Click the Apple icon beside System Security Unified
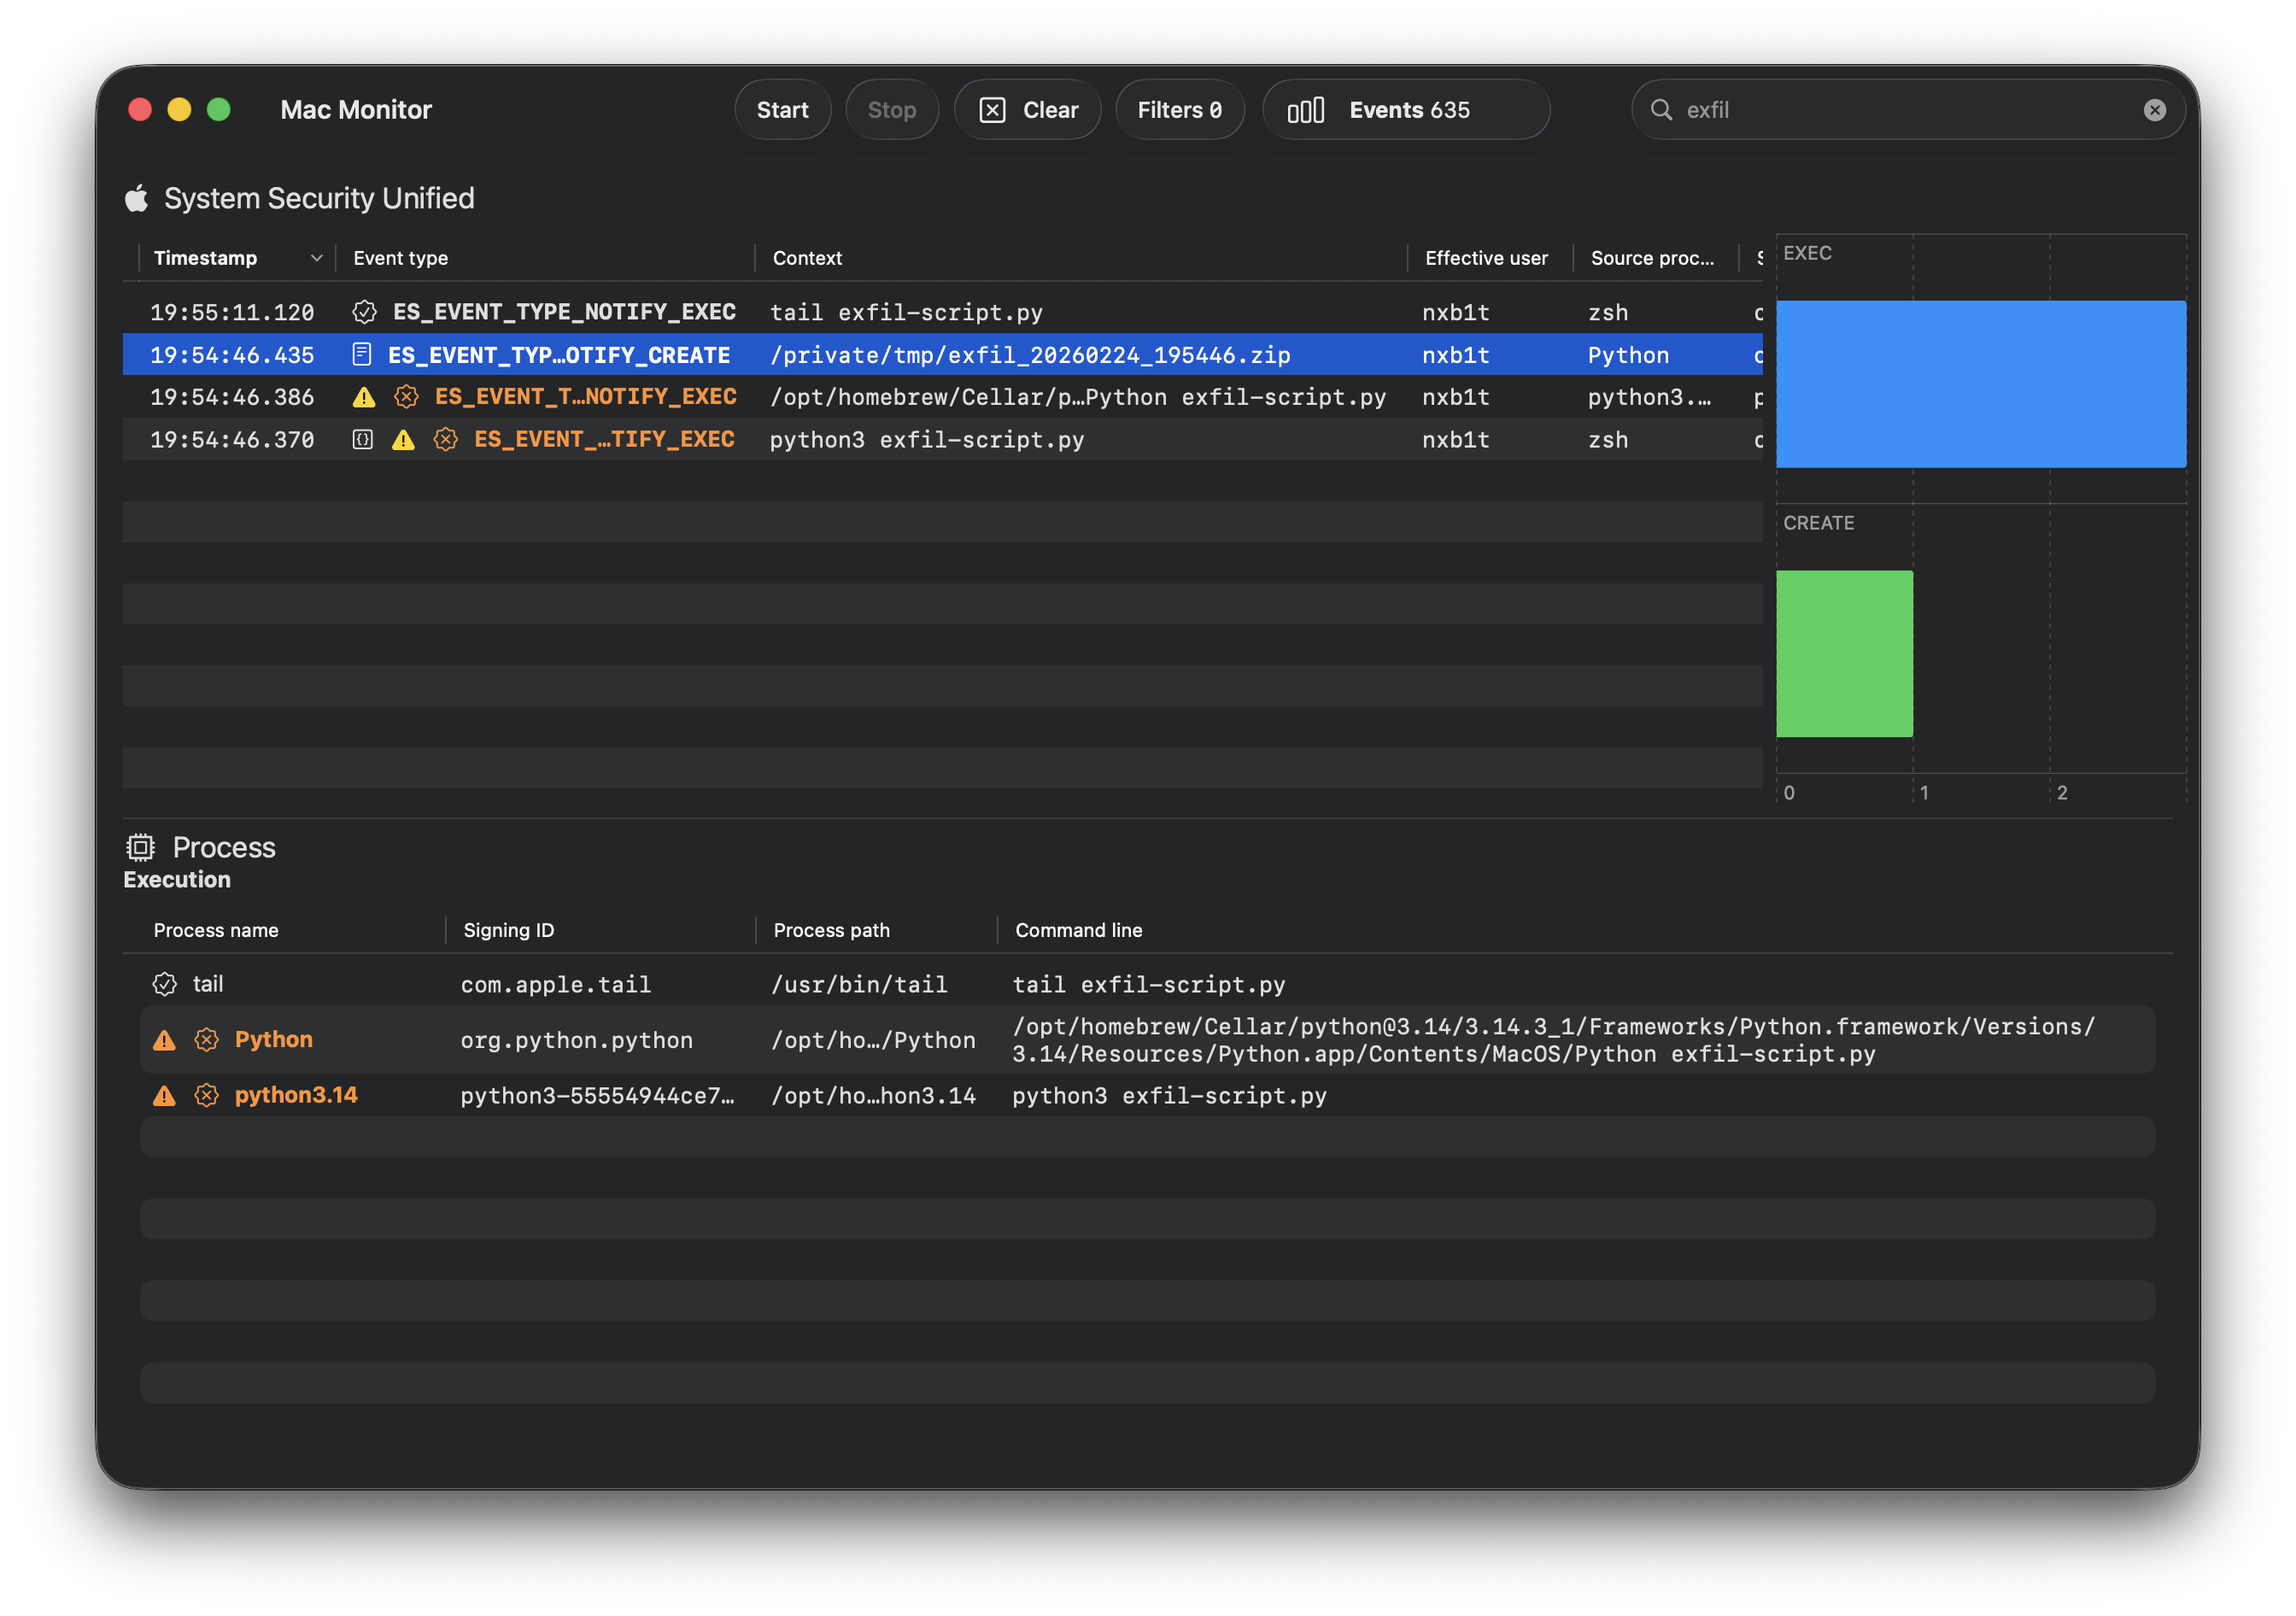Image resolution: width=2296 pixels, height=1616 pixels. pos(137,198)
